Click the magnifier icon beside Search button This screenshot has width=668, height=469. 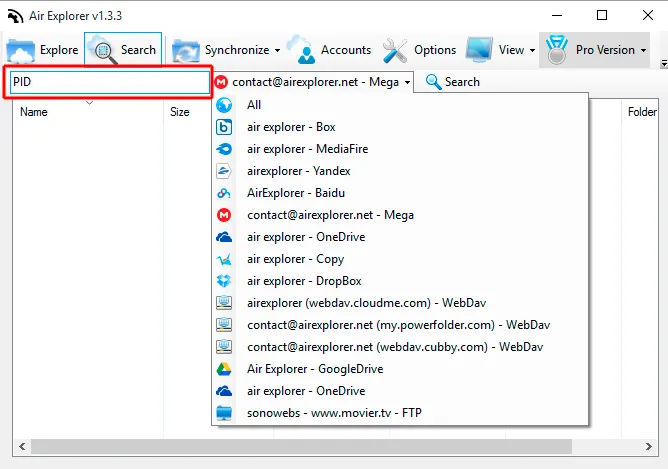[433, 82]
